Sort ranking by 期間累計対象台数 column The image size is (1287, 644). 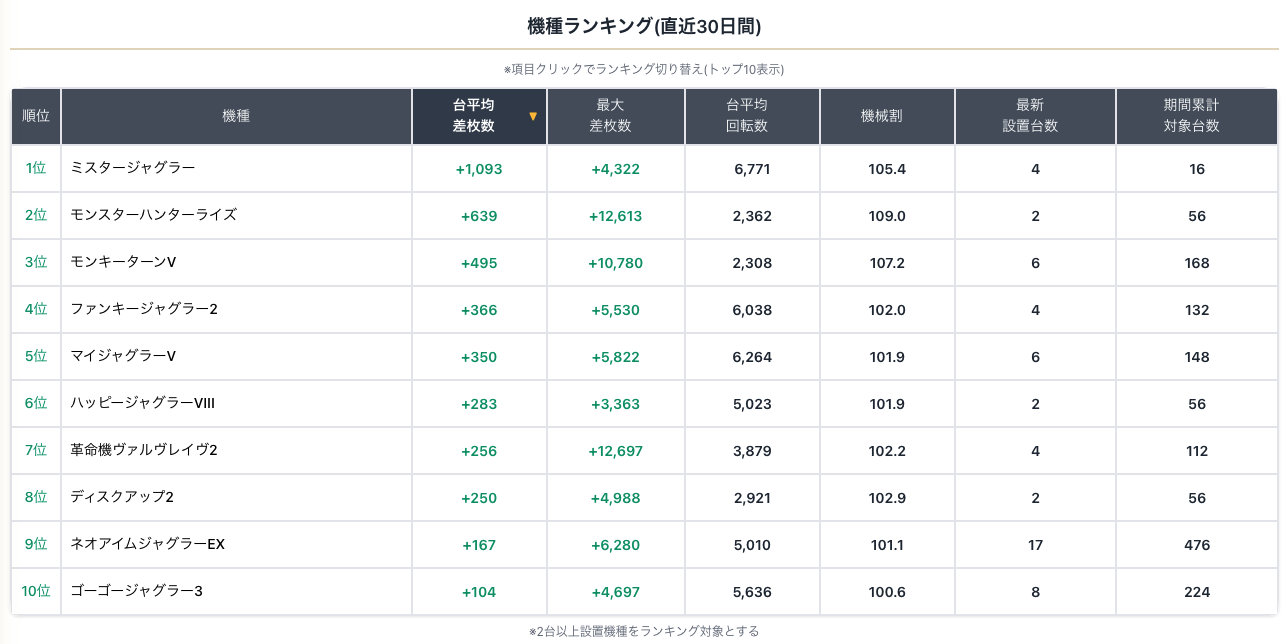[1195, 116]
